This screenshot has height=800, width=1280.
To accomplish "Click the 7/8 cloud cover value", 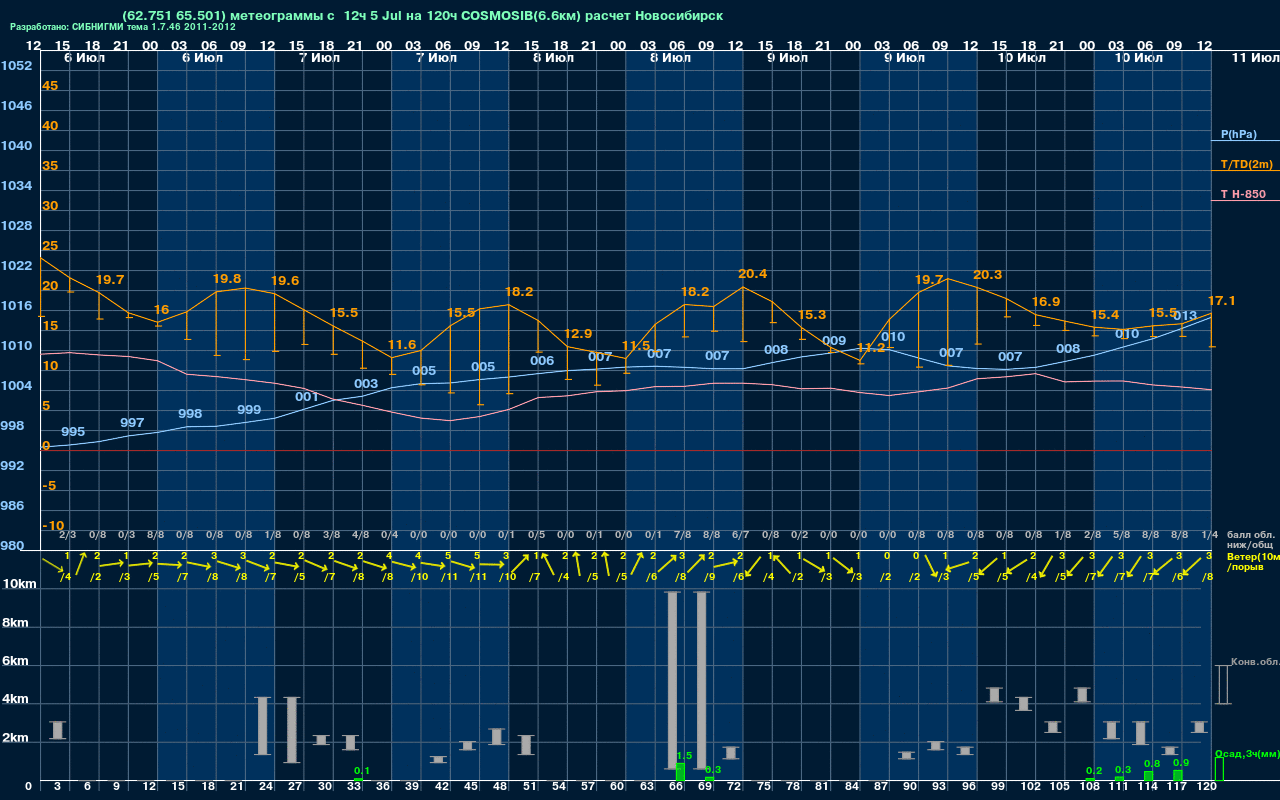I will pos(683,535).
